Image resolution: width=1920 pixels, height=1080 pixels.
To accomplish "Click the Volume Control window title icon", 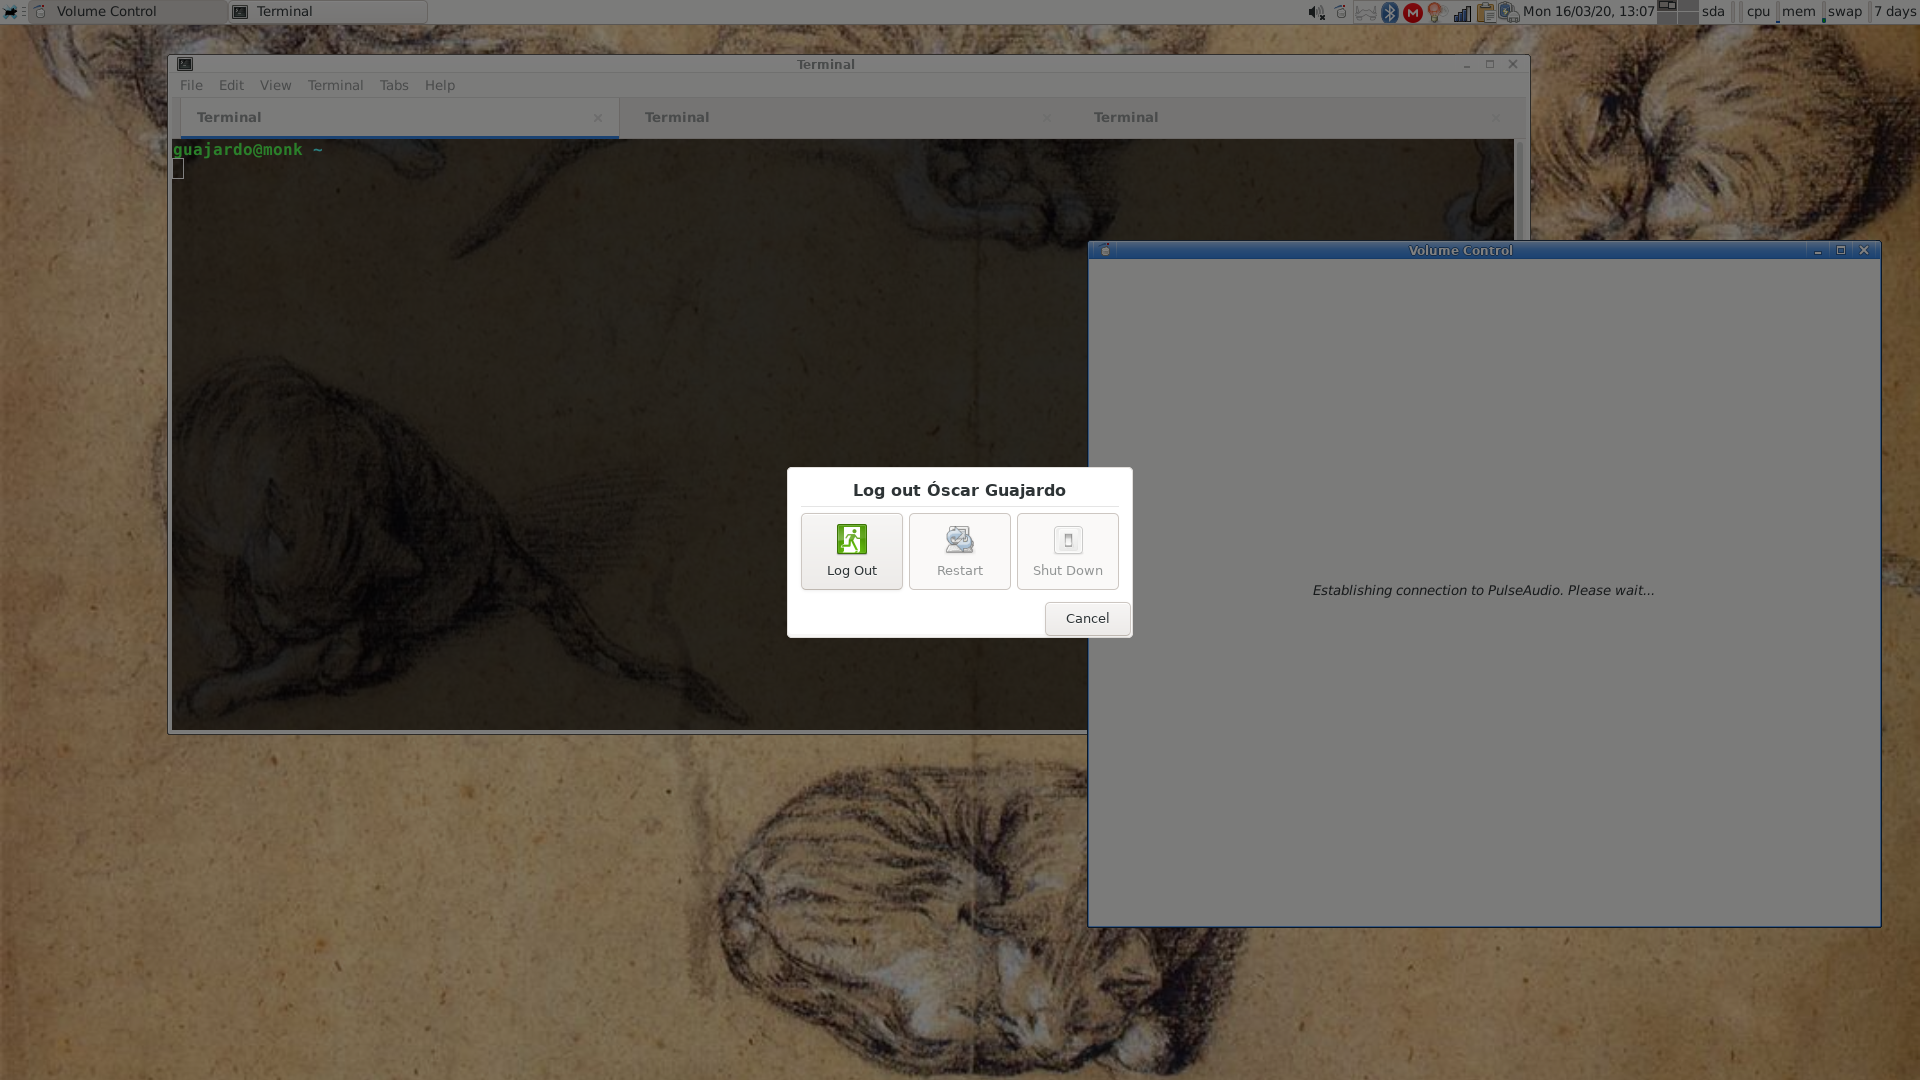I will [x=1105, y=250].
